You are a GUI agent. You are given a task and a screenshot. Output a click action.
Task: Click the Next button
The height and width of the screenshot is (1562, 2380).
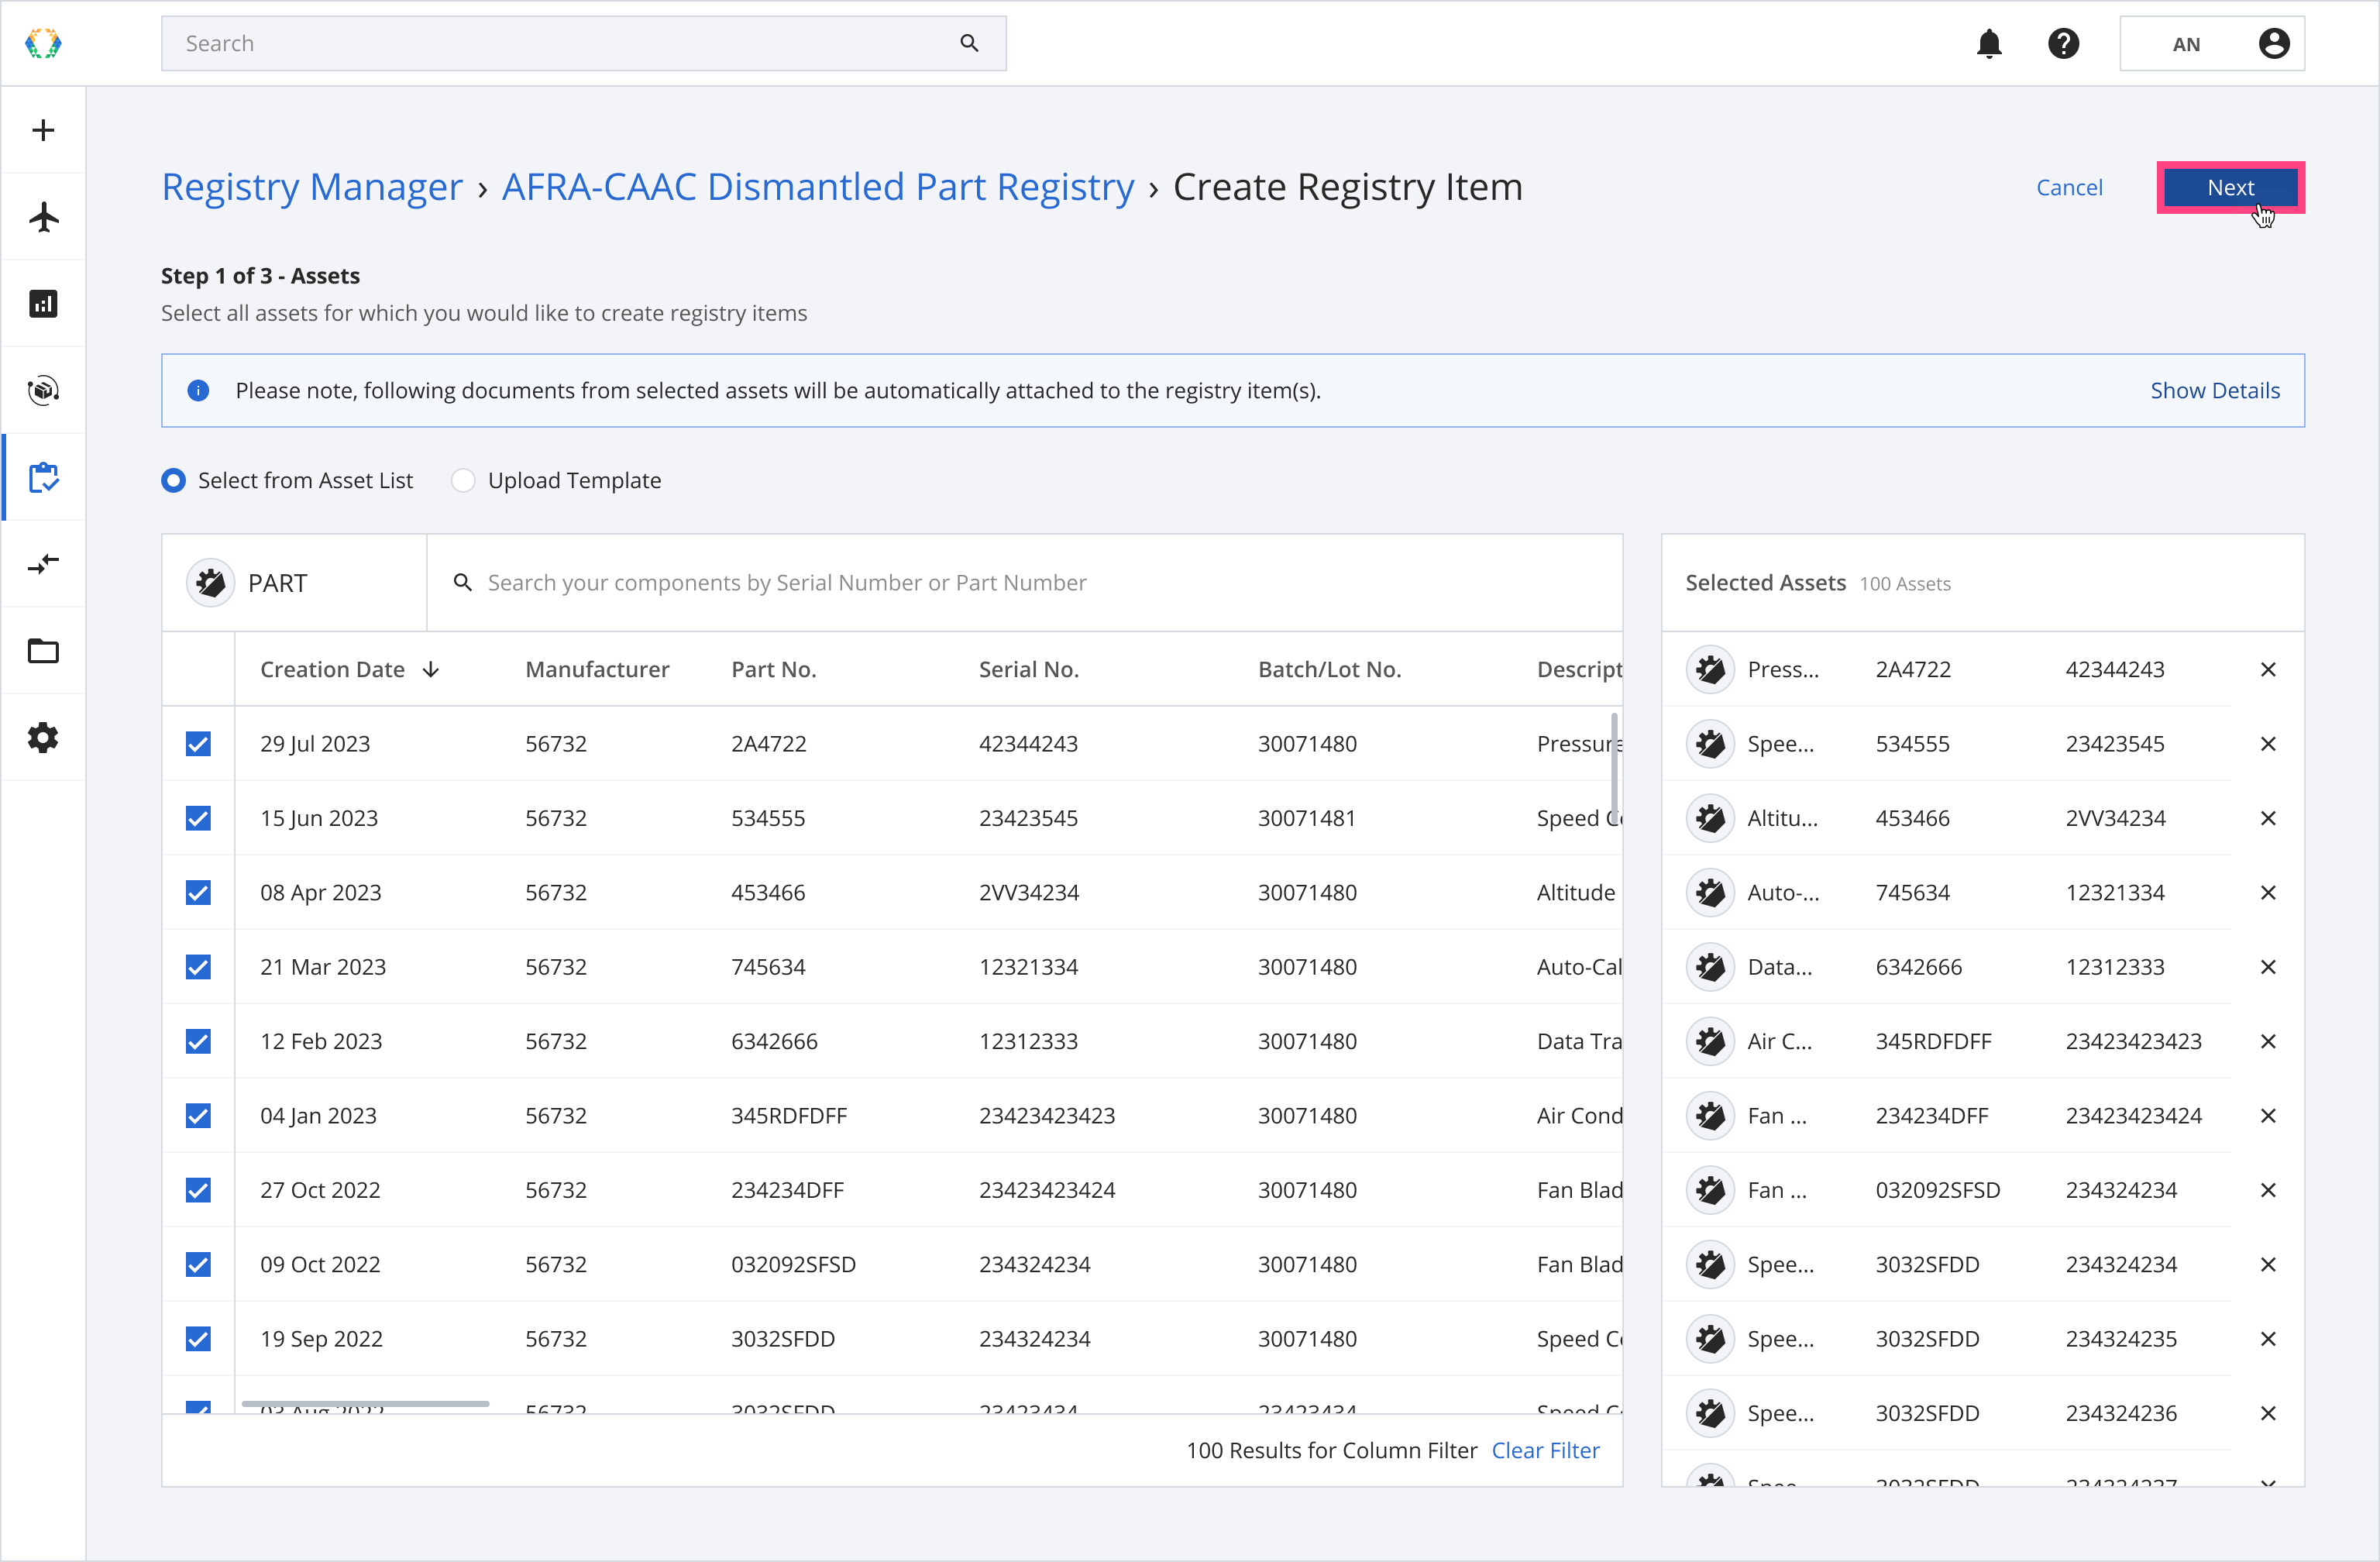[x=2230, y=188]
